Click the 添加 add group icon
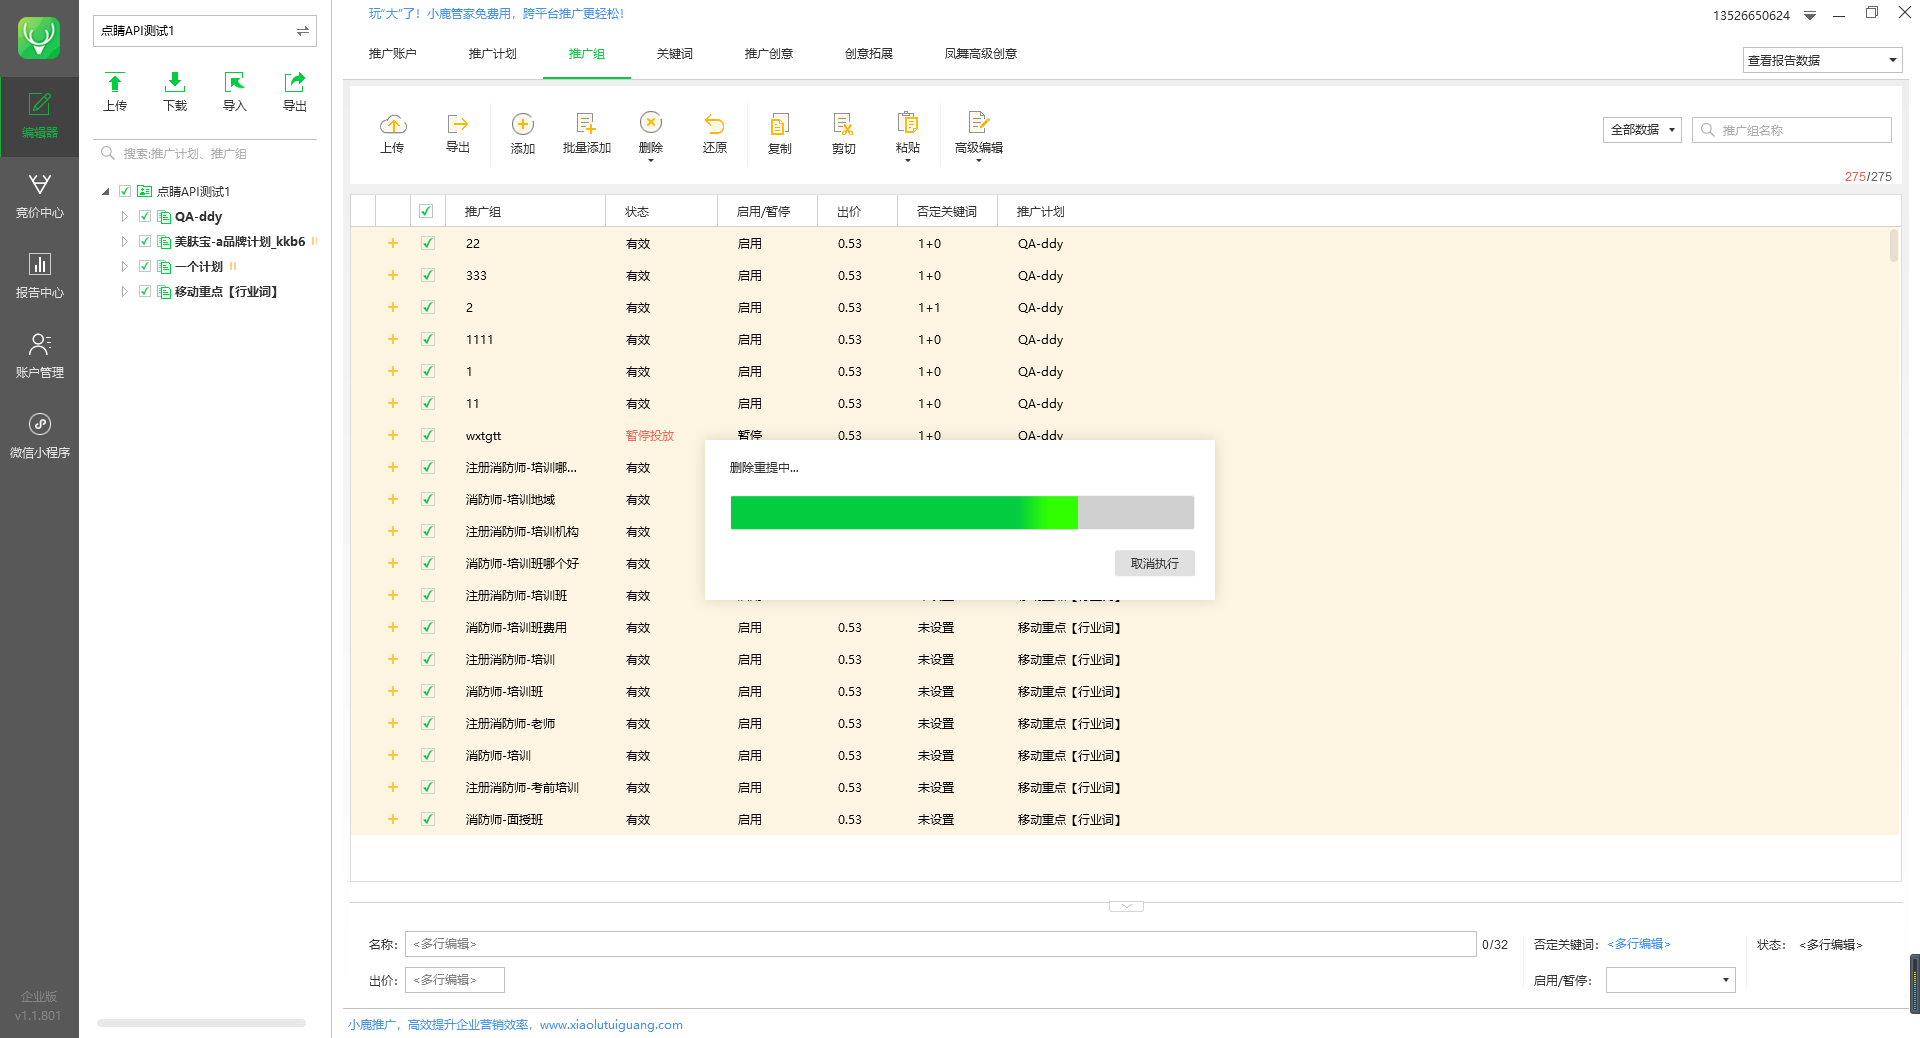Image resolution: width=1920 pixels, height=1038 pixels. (x=523, y=133)
